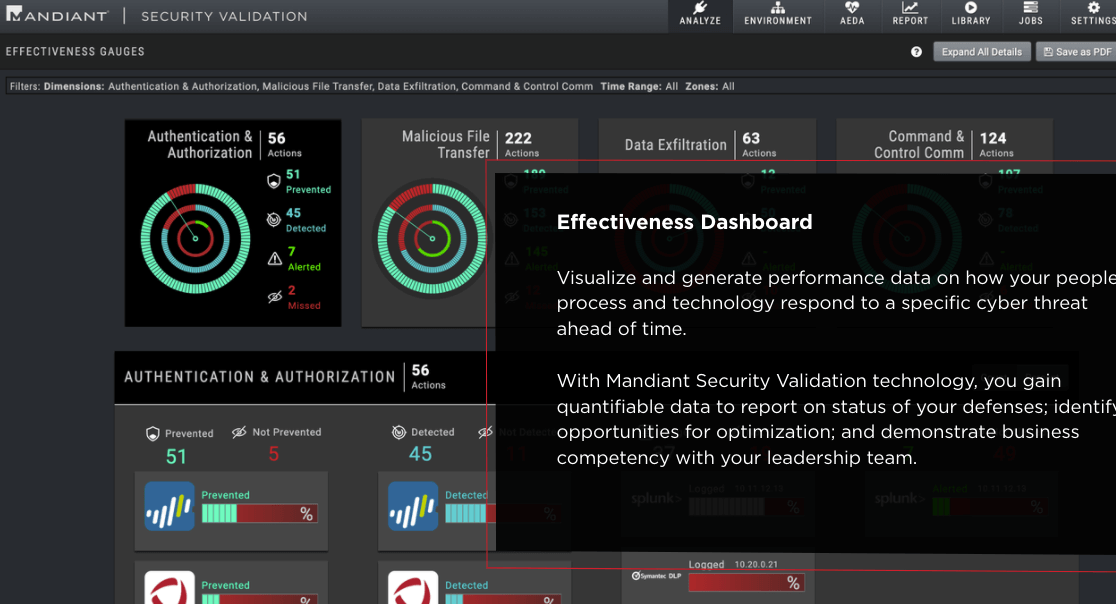
Task: Click the Not Prevented 5 value
Action: [x=273, y=454]
